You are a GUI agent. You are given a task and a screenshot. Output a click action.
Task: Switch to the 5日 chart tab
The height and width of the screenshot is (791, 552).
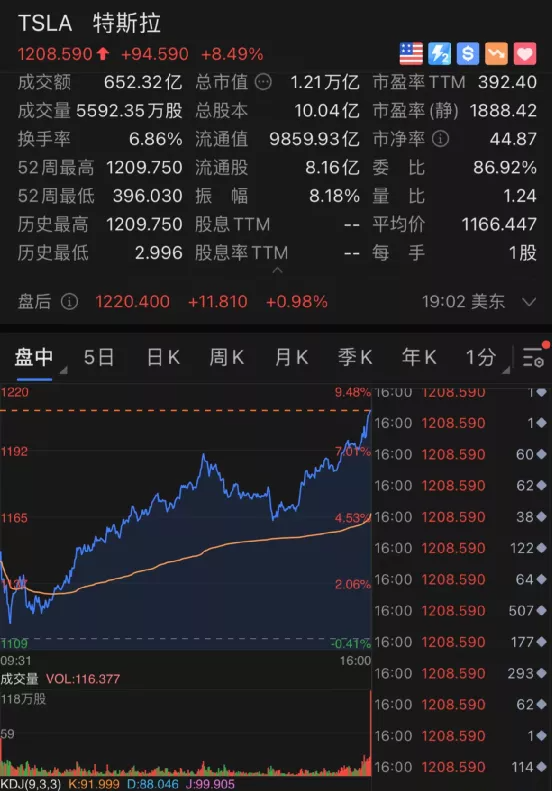tap(99, 358)
